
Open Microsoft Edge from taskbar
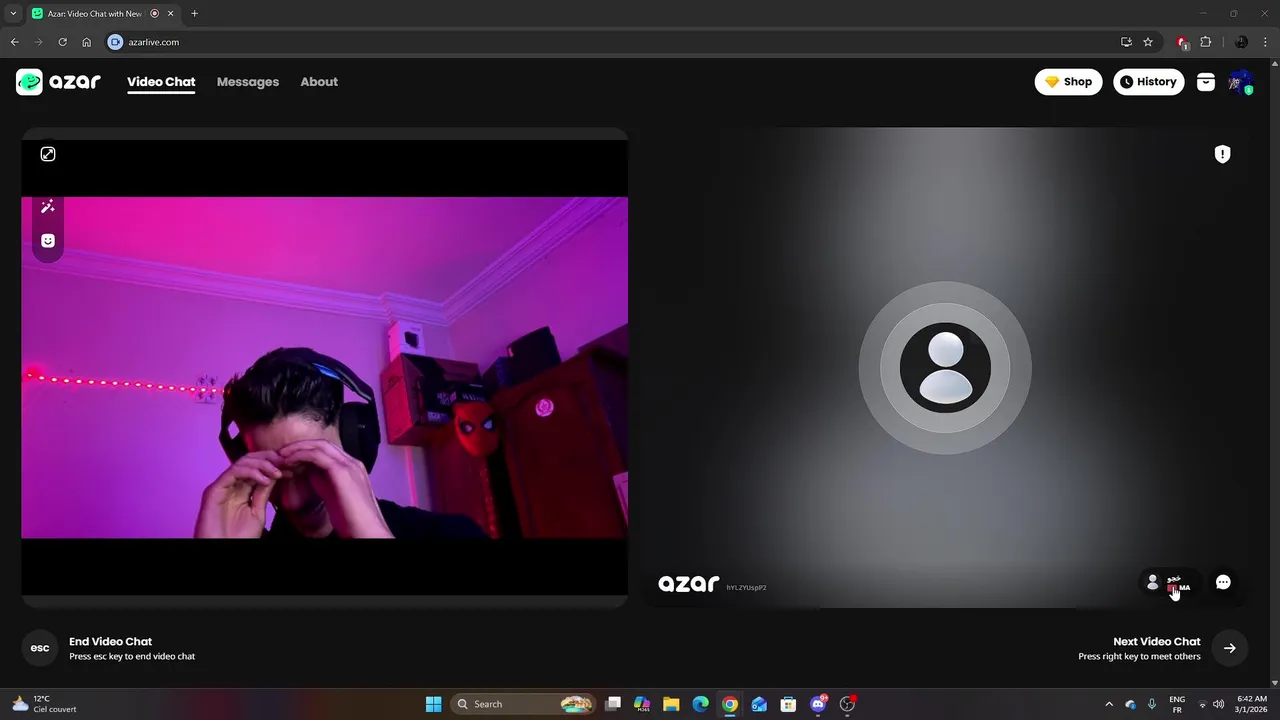pos(701,704)
